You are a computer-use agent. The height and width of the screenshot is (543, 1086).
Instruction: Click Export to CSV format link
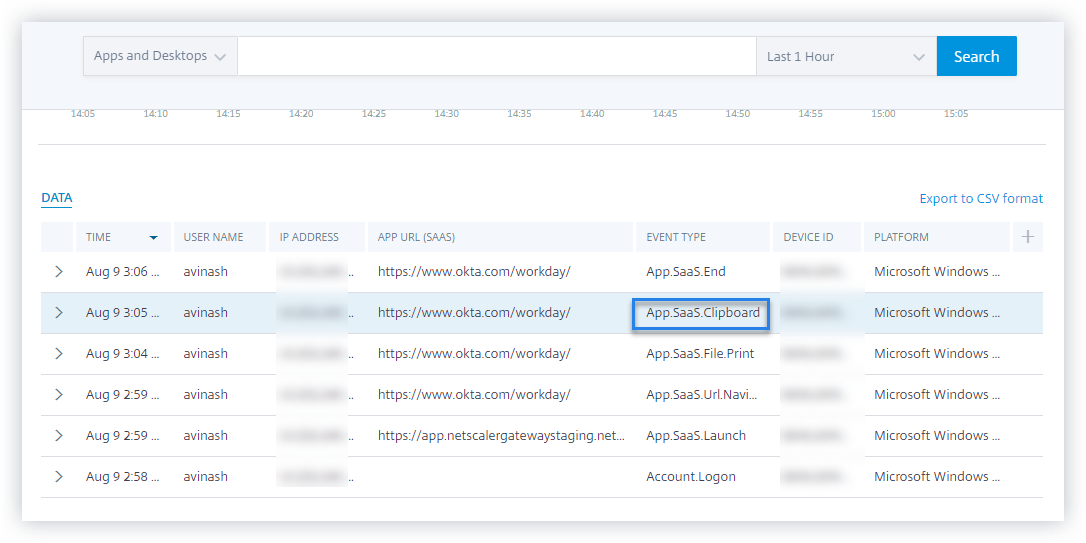pos(981,199)
